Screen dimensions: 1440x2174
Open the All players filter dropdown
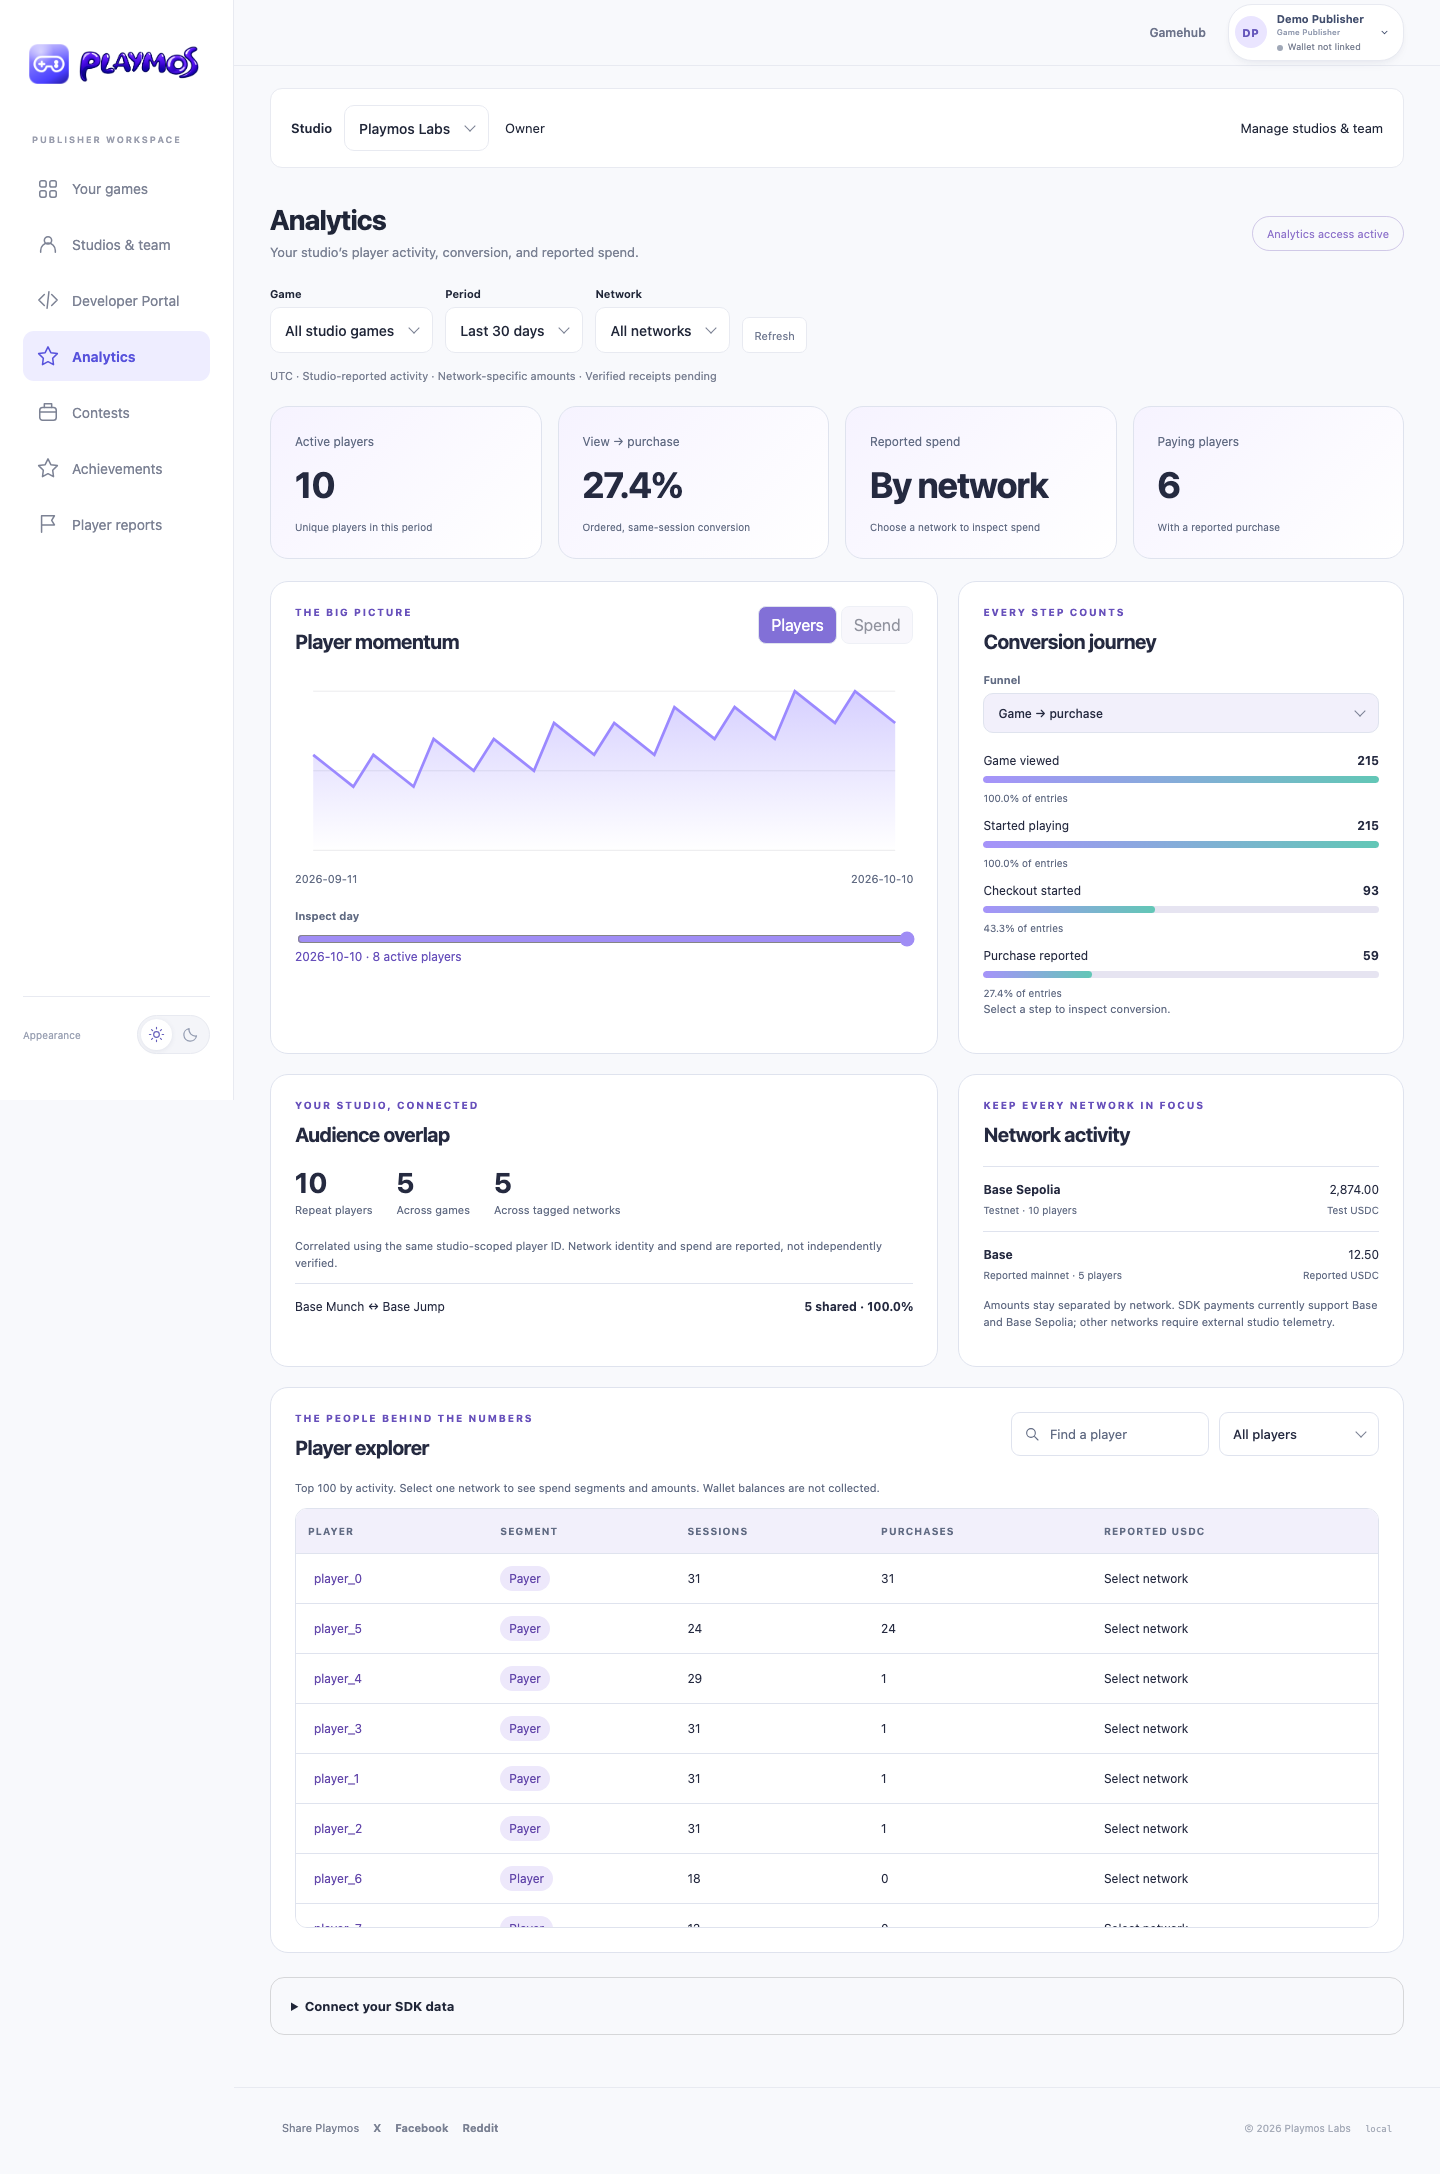(1299, 1434)
